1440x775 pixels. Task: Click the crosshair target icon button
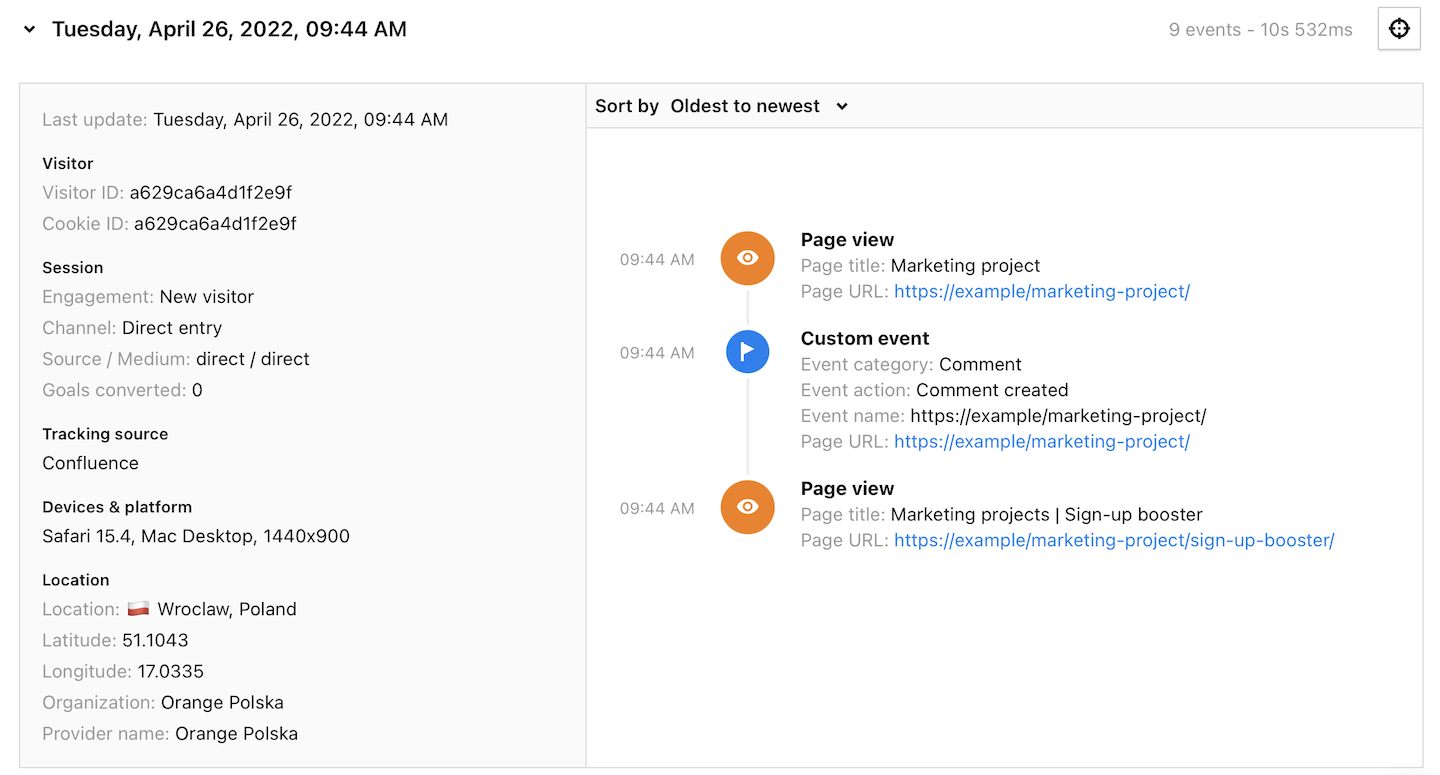(1399, 29)
